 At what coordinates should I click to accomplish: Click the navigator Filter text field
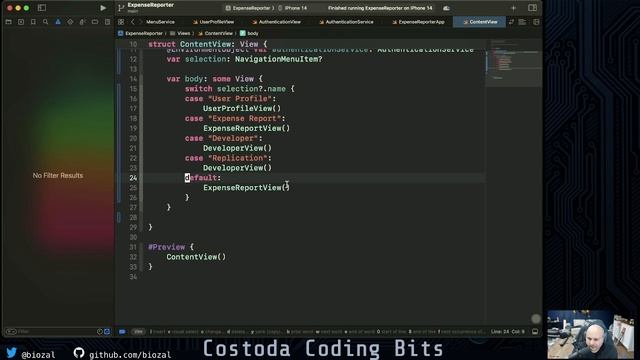pos(51,331)
